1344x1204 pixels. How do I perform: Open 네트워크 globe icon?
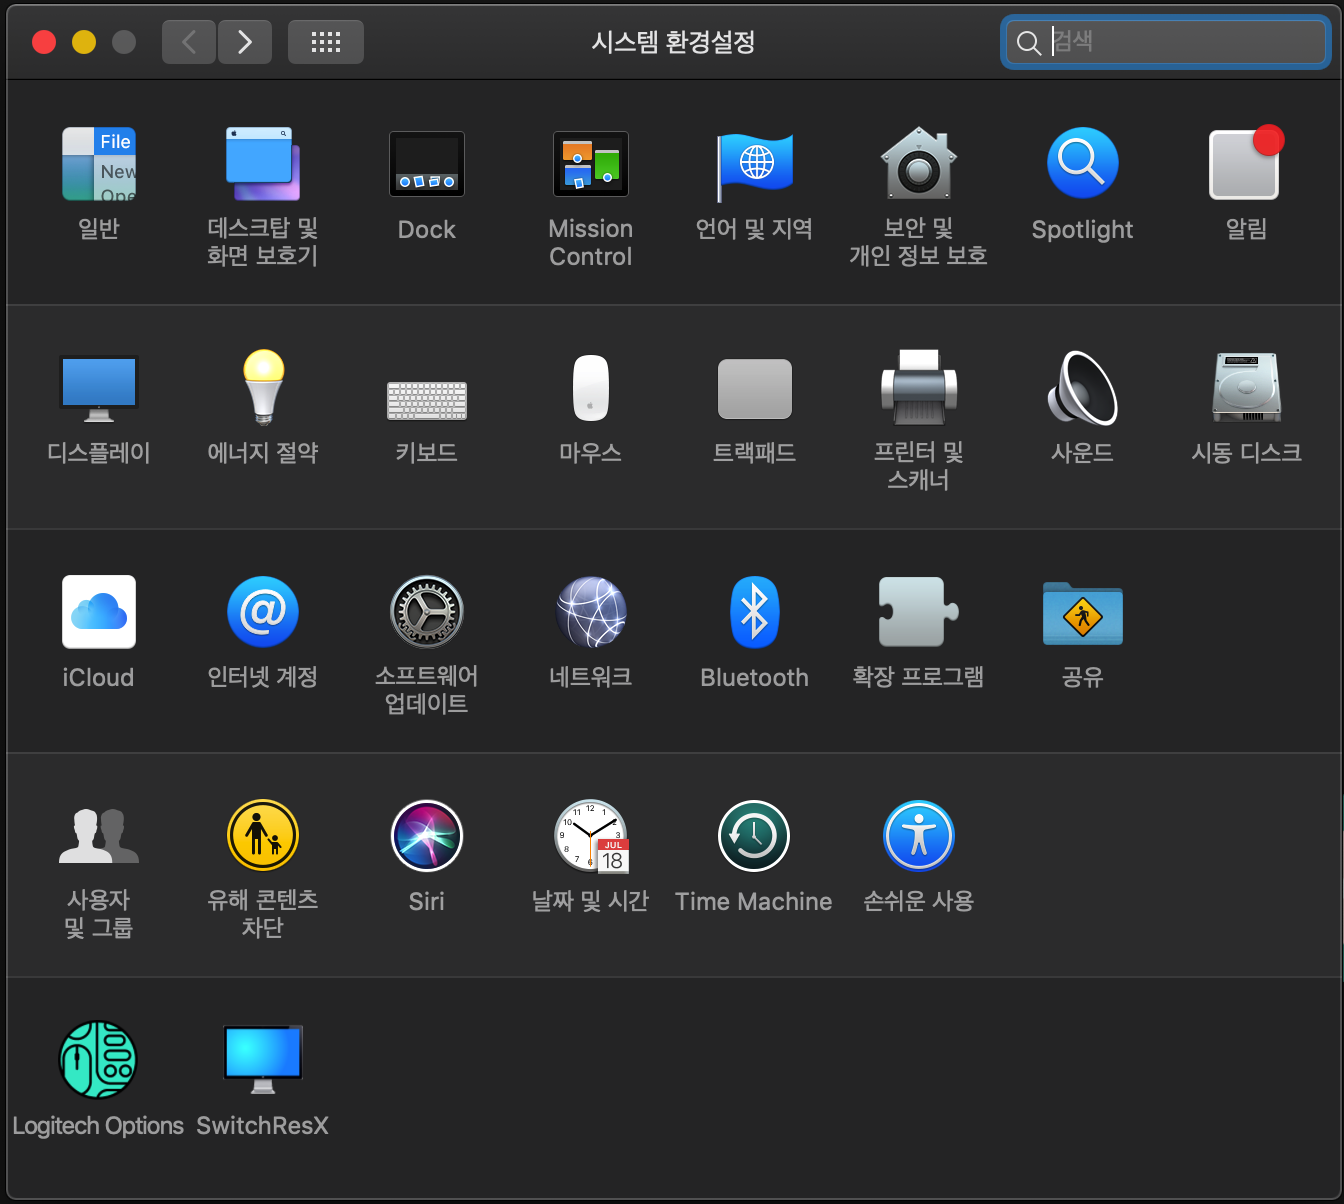tap(591, 612)
